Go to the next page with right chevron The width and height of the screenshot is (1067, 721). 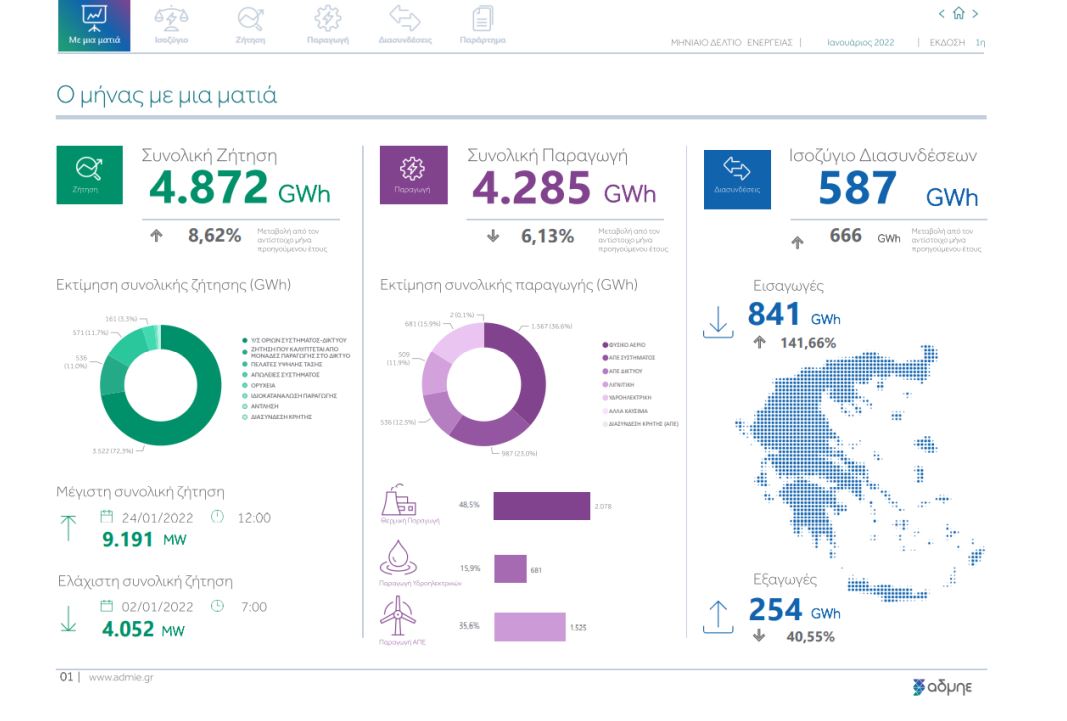(x=975, y=14)
